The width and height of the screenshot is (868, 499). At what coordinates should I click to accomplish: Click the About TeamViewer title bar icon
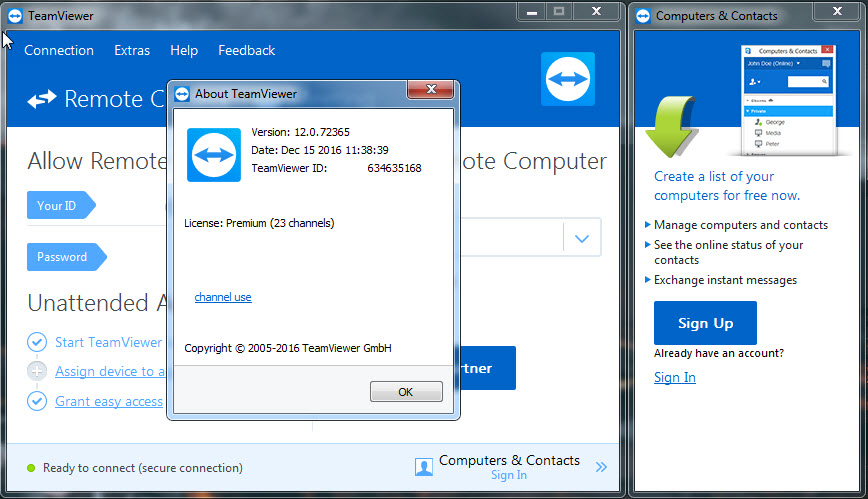click(x=182, y=94)
